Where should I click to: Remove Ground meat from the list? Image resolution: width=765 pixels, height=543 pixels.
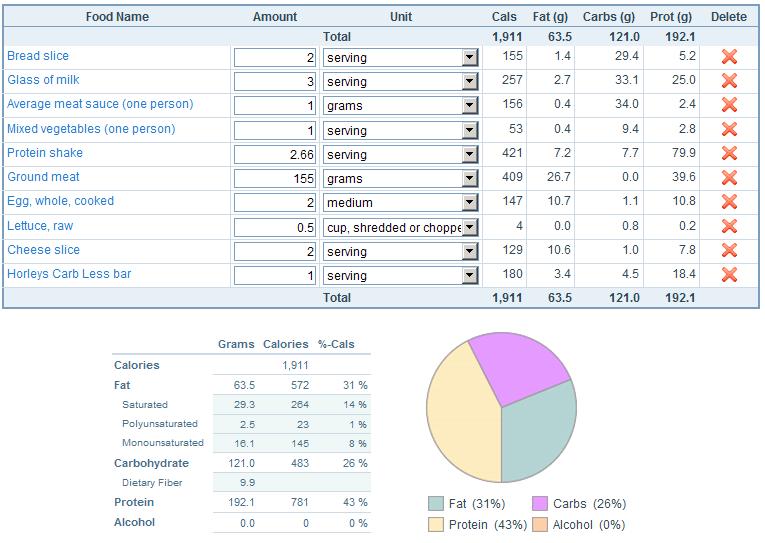point(729,178)
